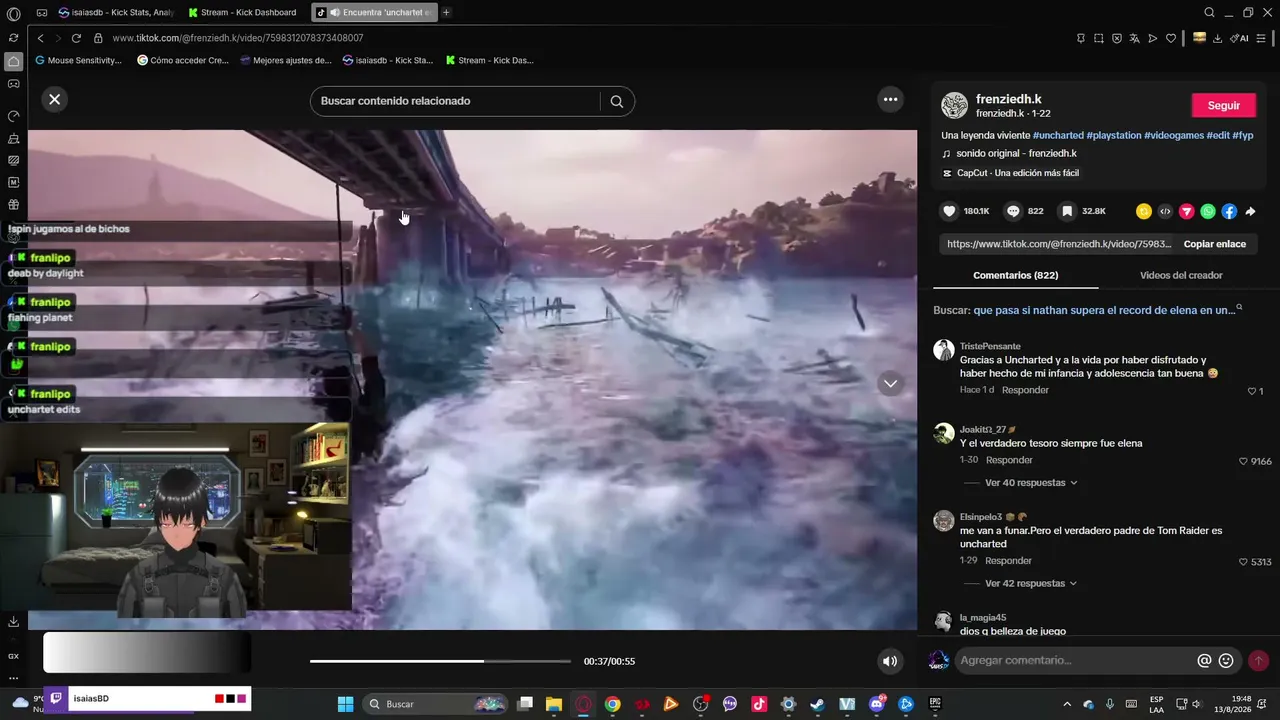This screenshot has height=720, width=1280.
Task: Open the Mouse Sensitivity bookmark
Action: click(x=78, y=60)
